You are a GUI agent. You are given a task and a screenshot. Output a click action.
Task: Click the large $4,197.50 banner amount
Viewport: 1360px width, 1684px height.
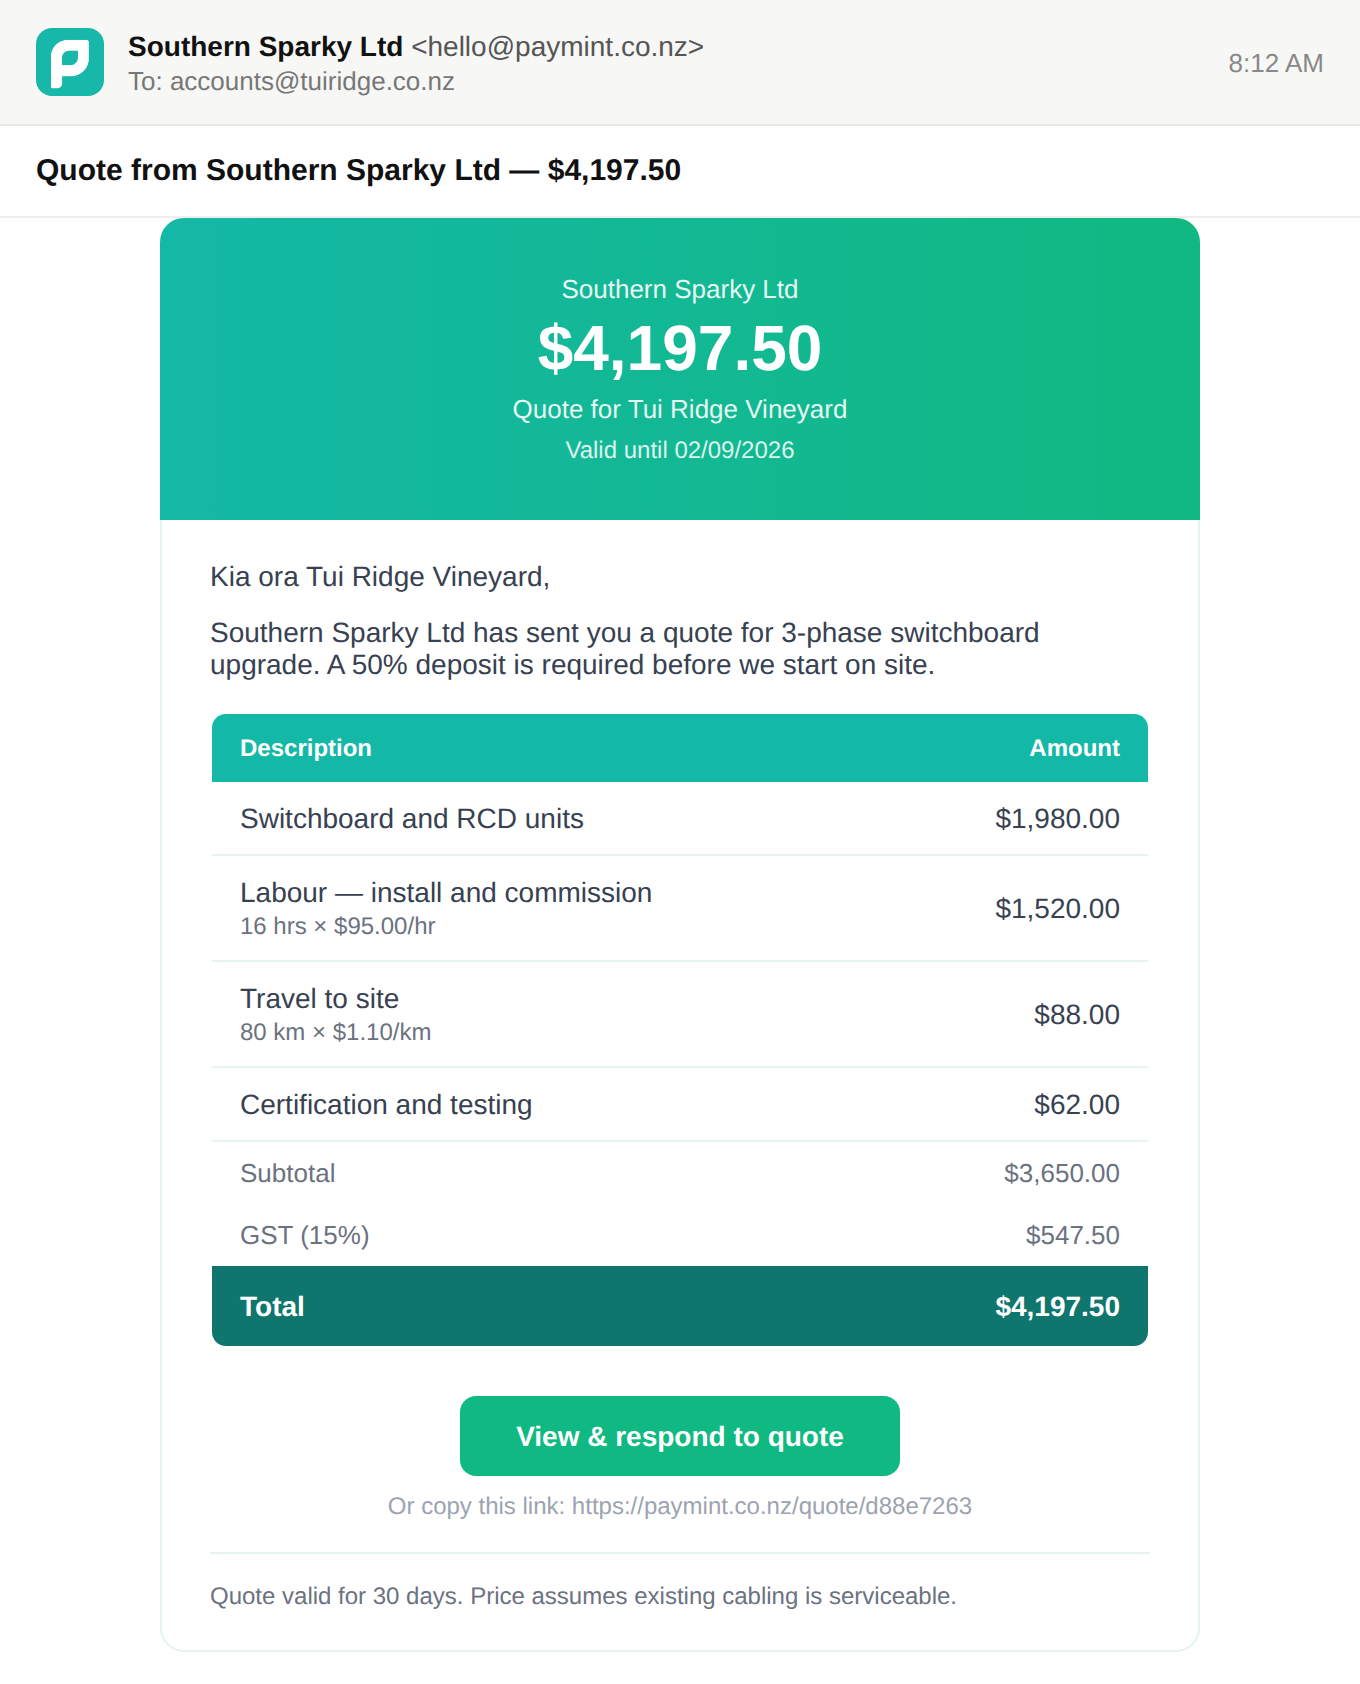coord(680,348)
